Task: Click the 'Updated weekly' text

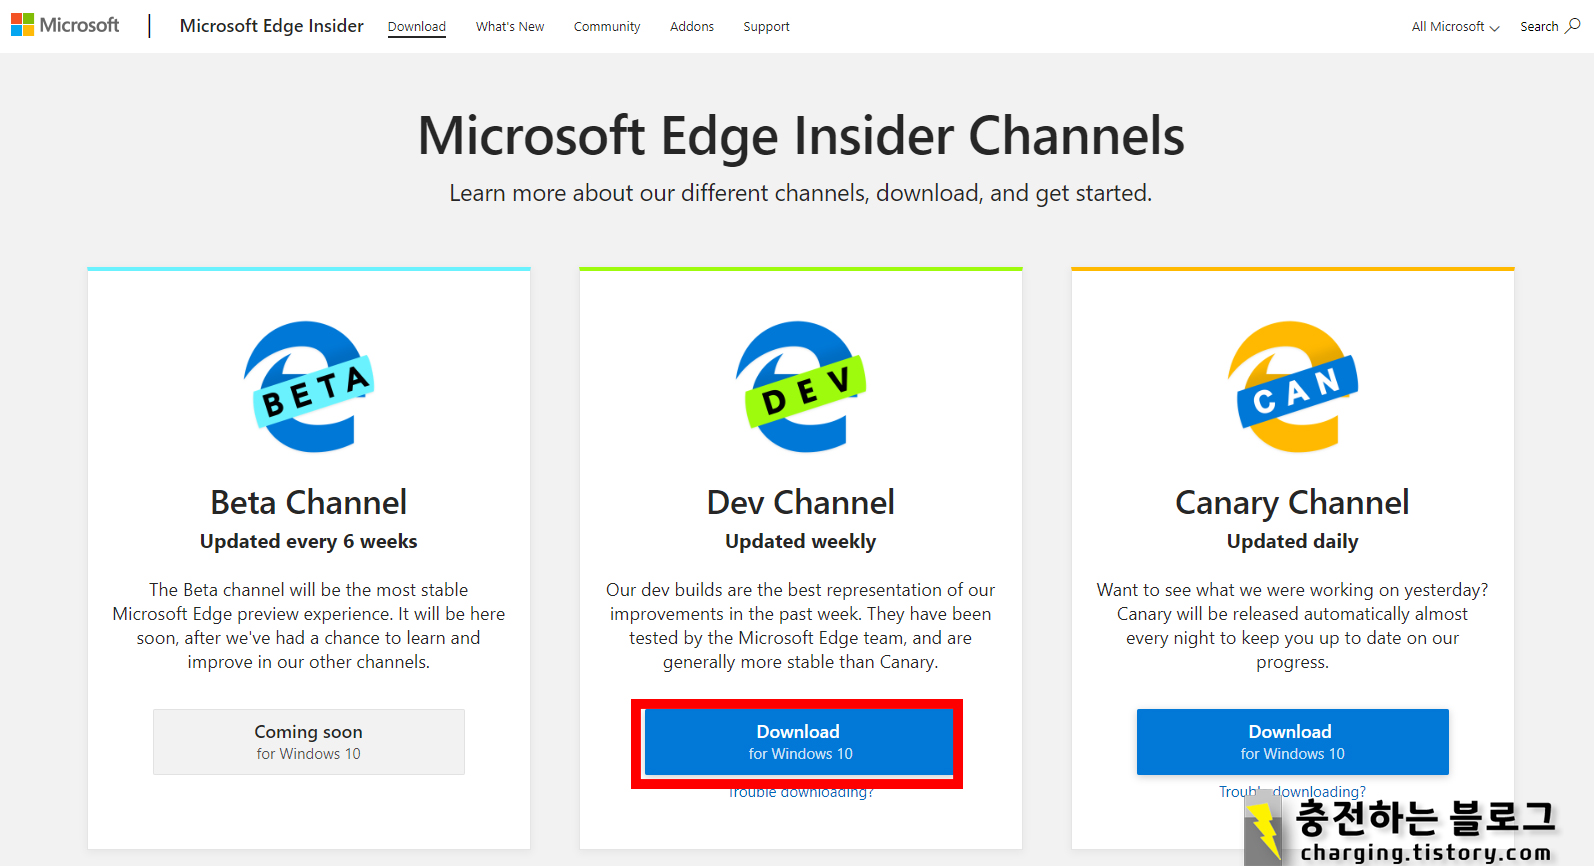Action: pos(801,541)
